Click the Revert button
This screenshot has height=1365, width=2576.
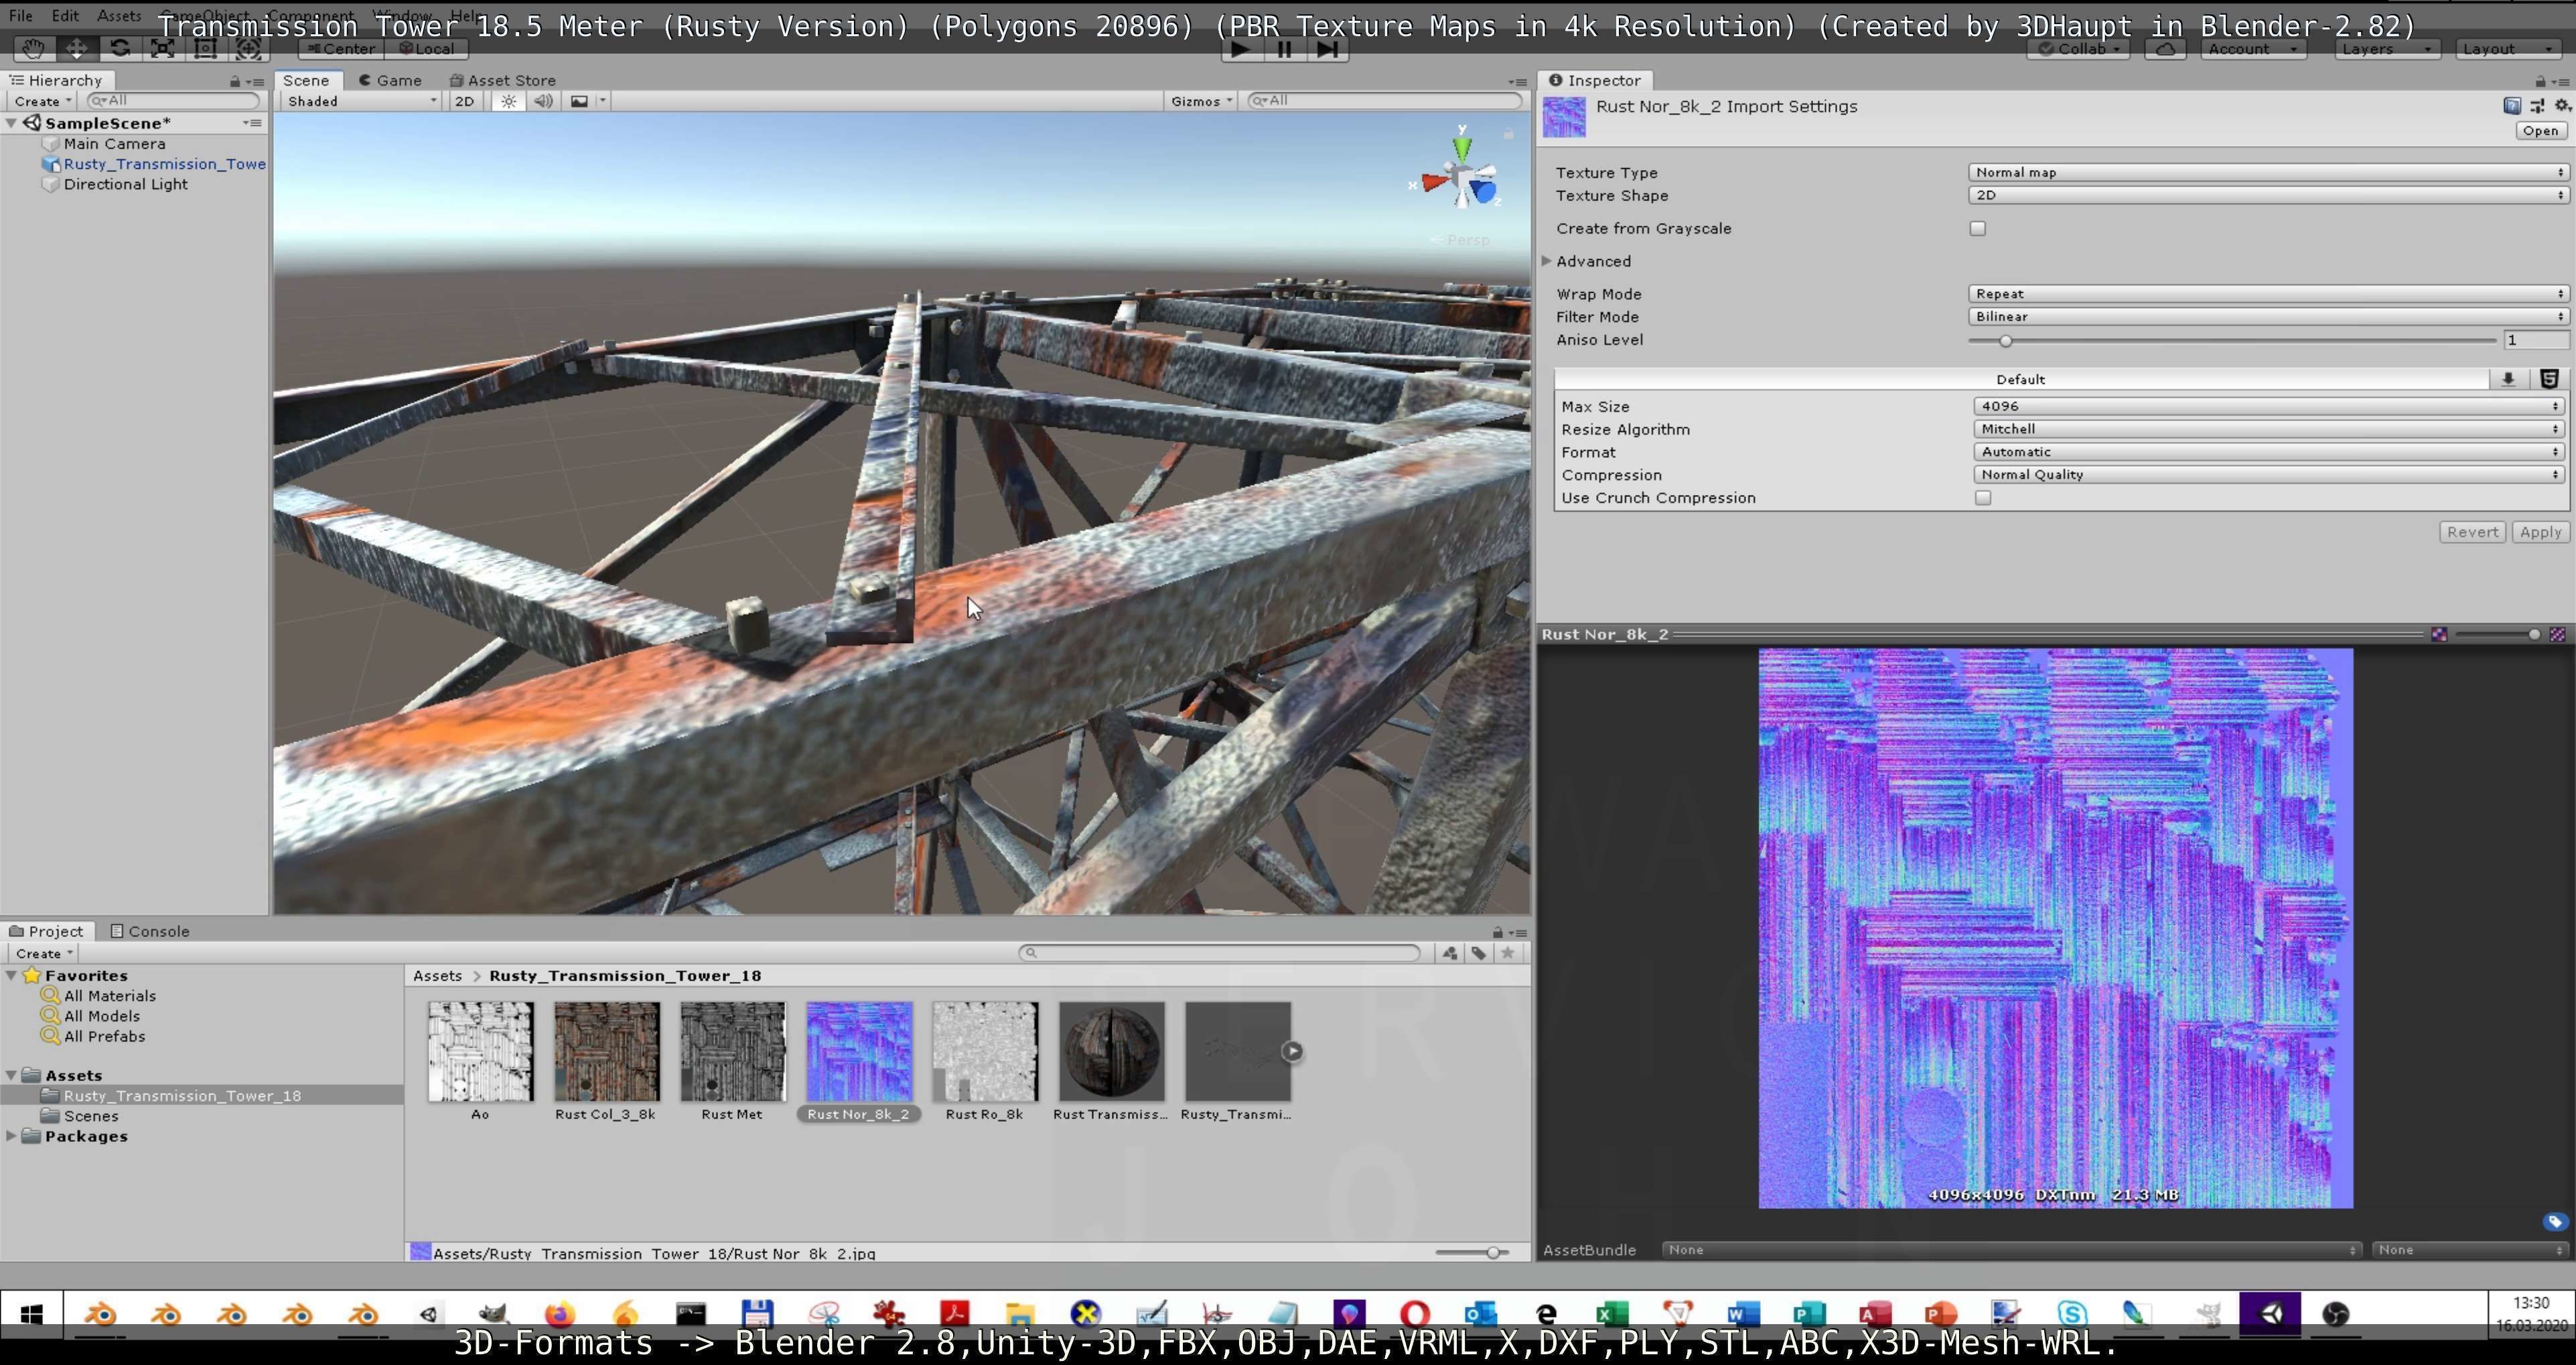2472,532
